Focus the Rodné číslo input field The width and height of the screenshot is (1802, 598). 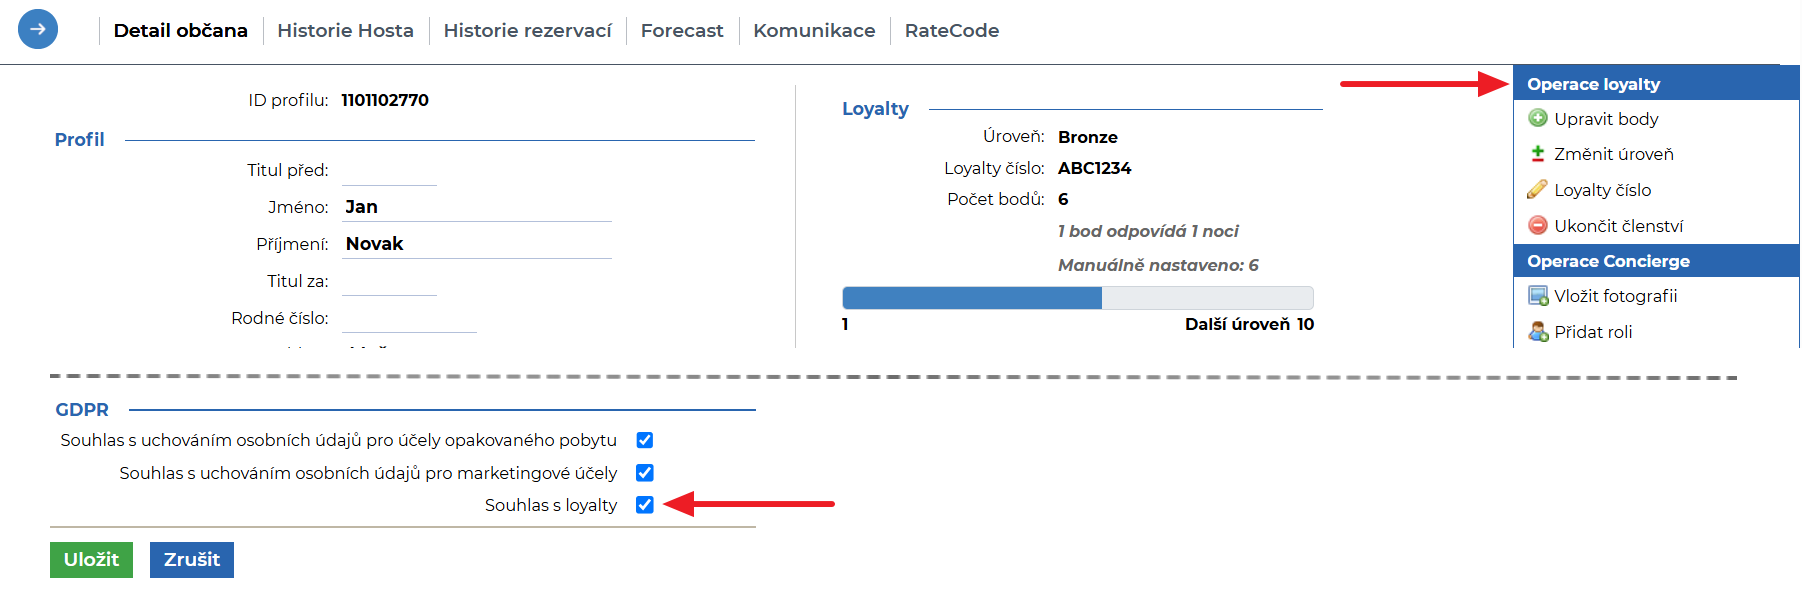(x=409, y=318)
